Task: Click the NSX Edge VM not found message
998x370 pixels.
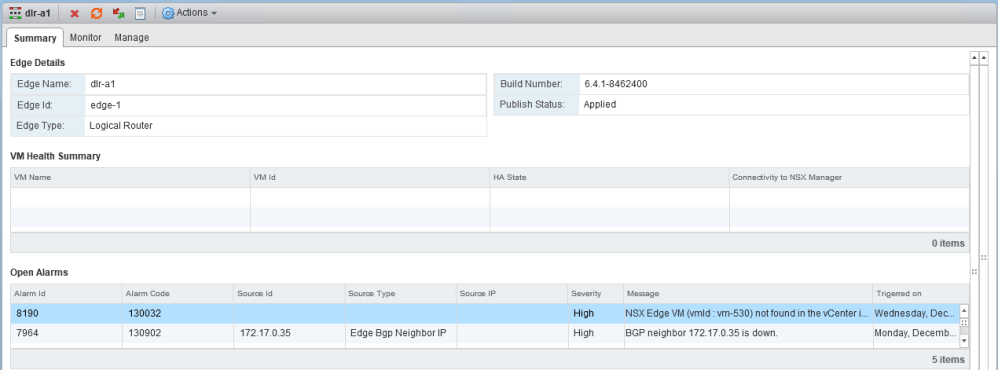Action: (x=748, y=313)
